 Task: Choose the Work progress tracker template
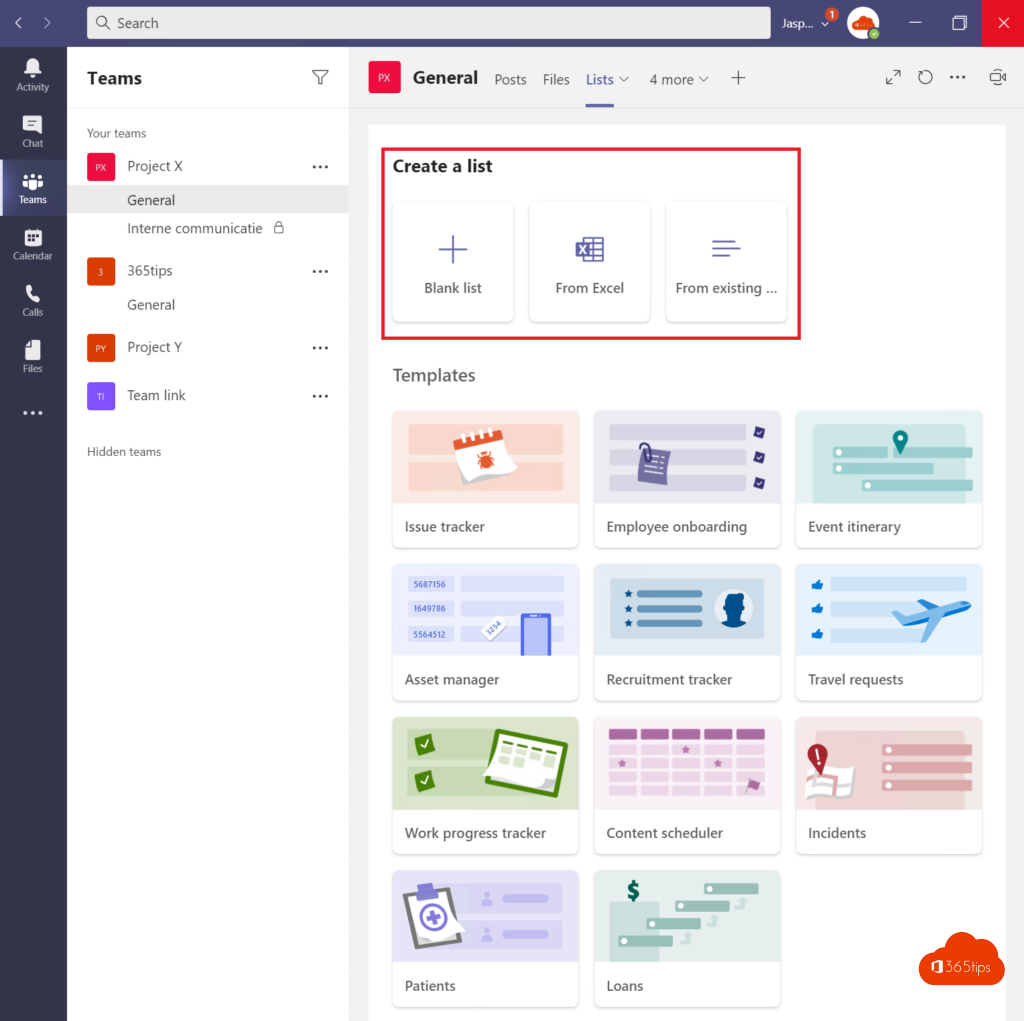tap(485, 785)
